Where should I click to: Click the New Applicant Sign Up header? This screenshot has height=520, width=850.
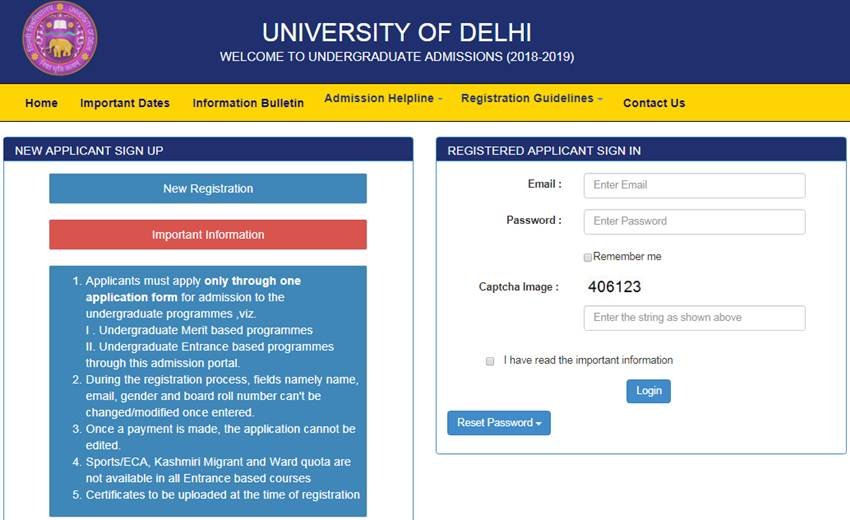pyautogui.click(x=89, y=151)
